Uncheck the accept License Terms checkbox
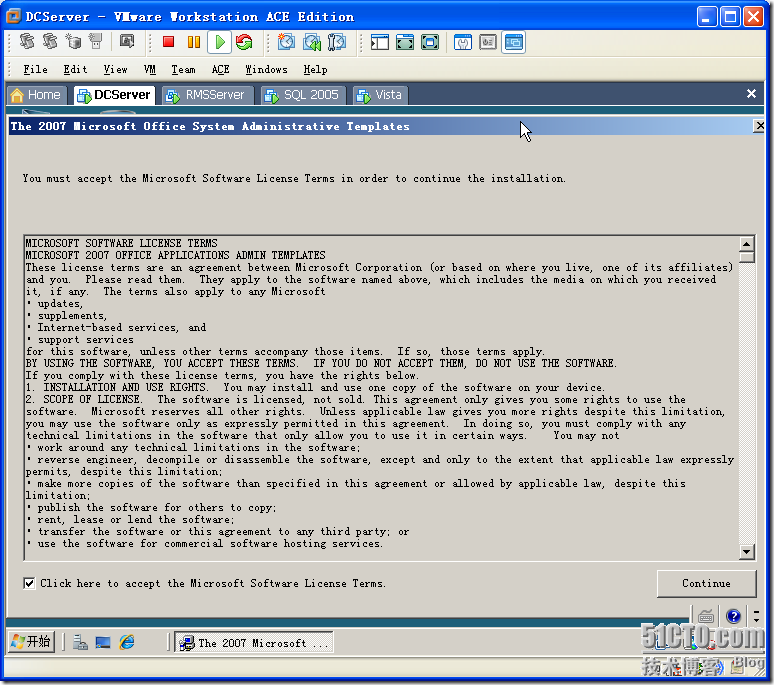 point(29,583)
